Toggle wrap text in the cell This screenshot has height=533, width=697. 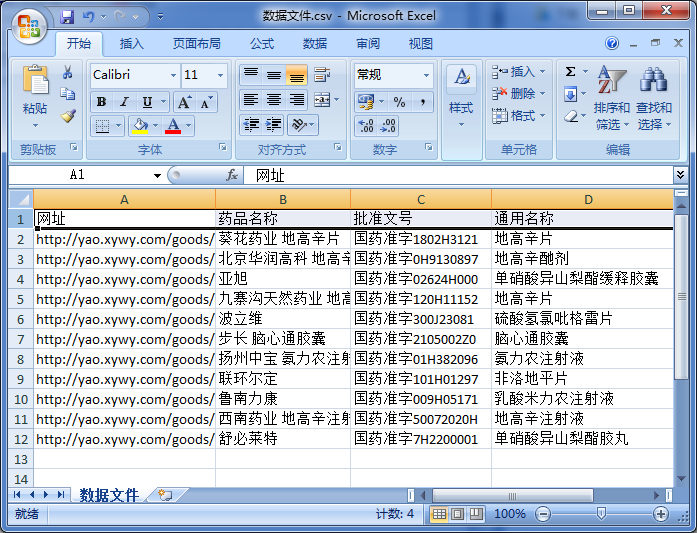322,75
